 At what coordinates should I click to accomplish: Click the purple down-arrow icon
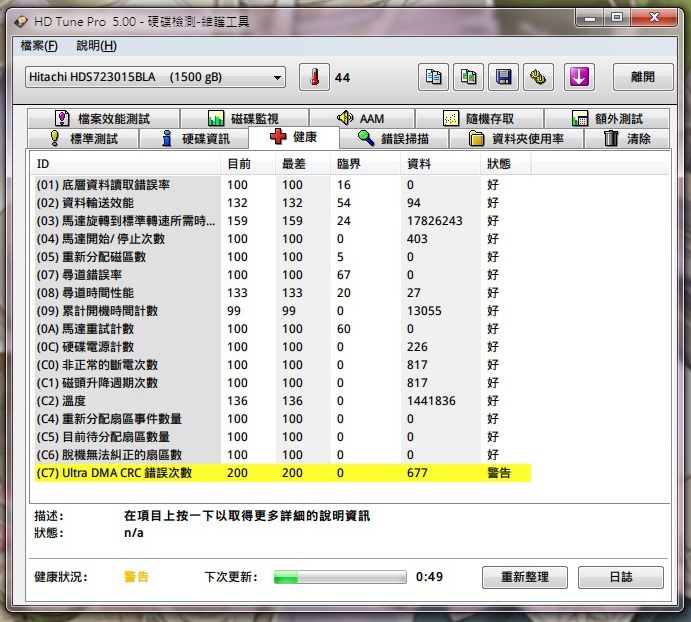point(579,77)
